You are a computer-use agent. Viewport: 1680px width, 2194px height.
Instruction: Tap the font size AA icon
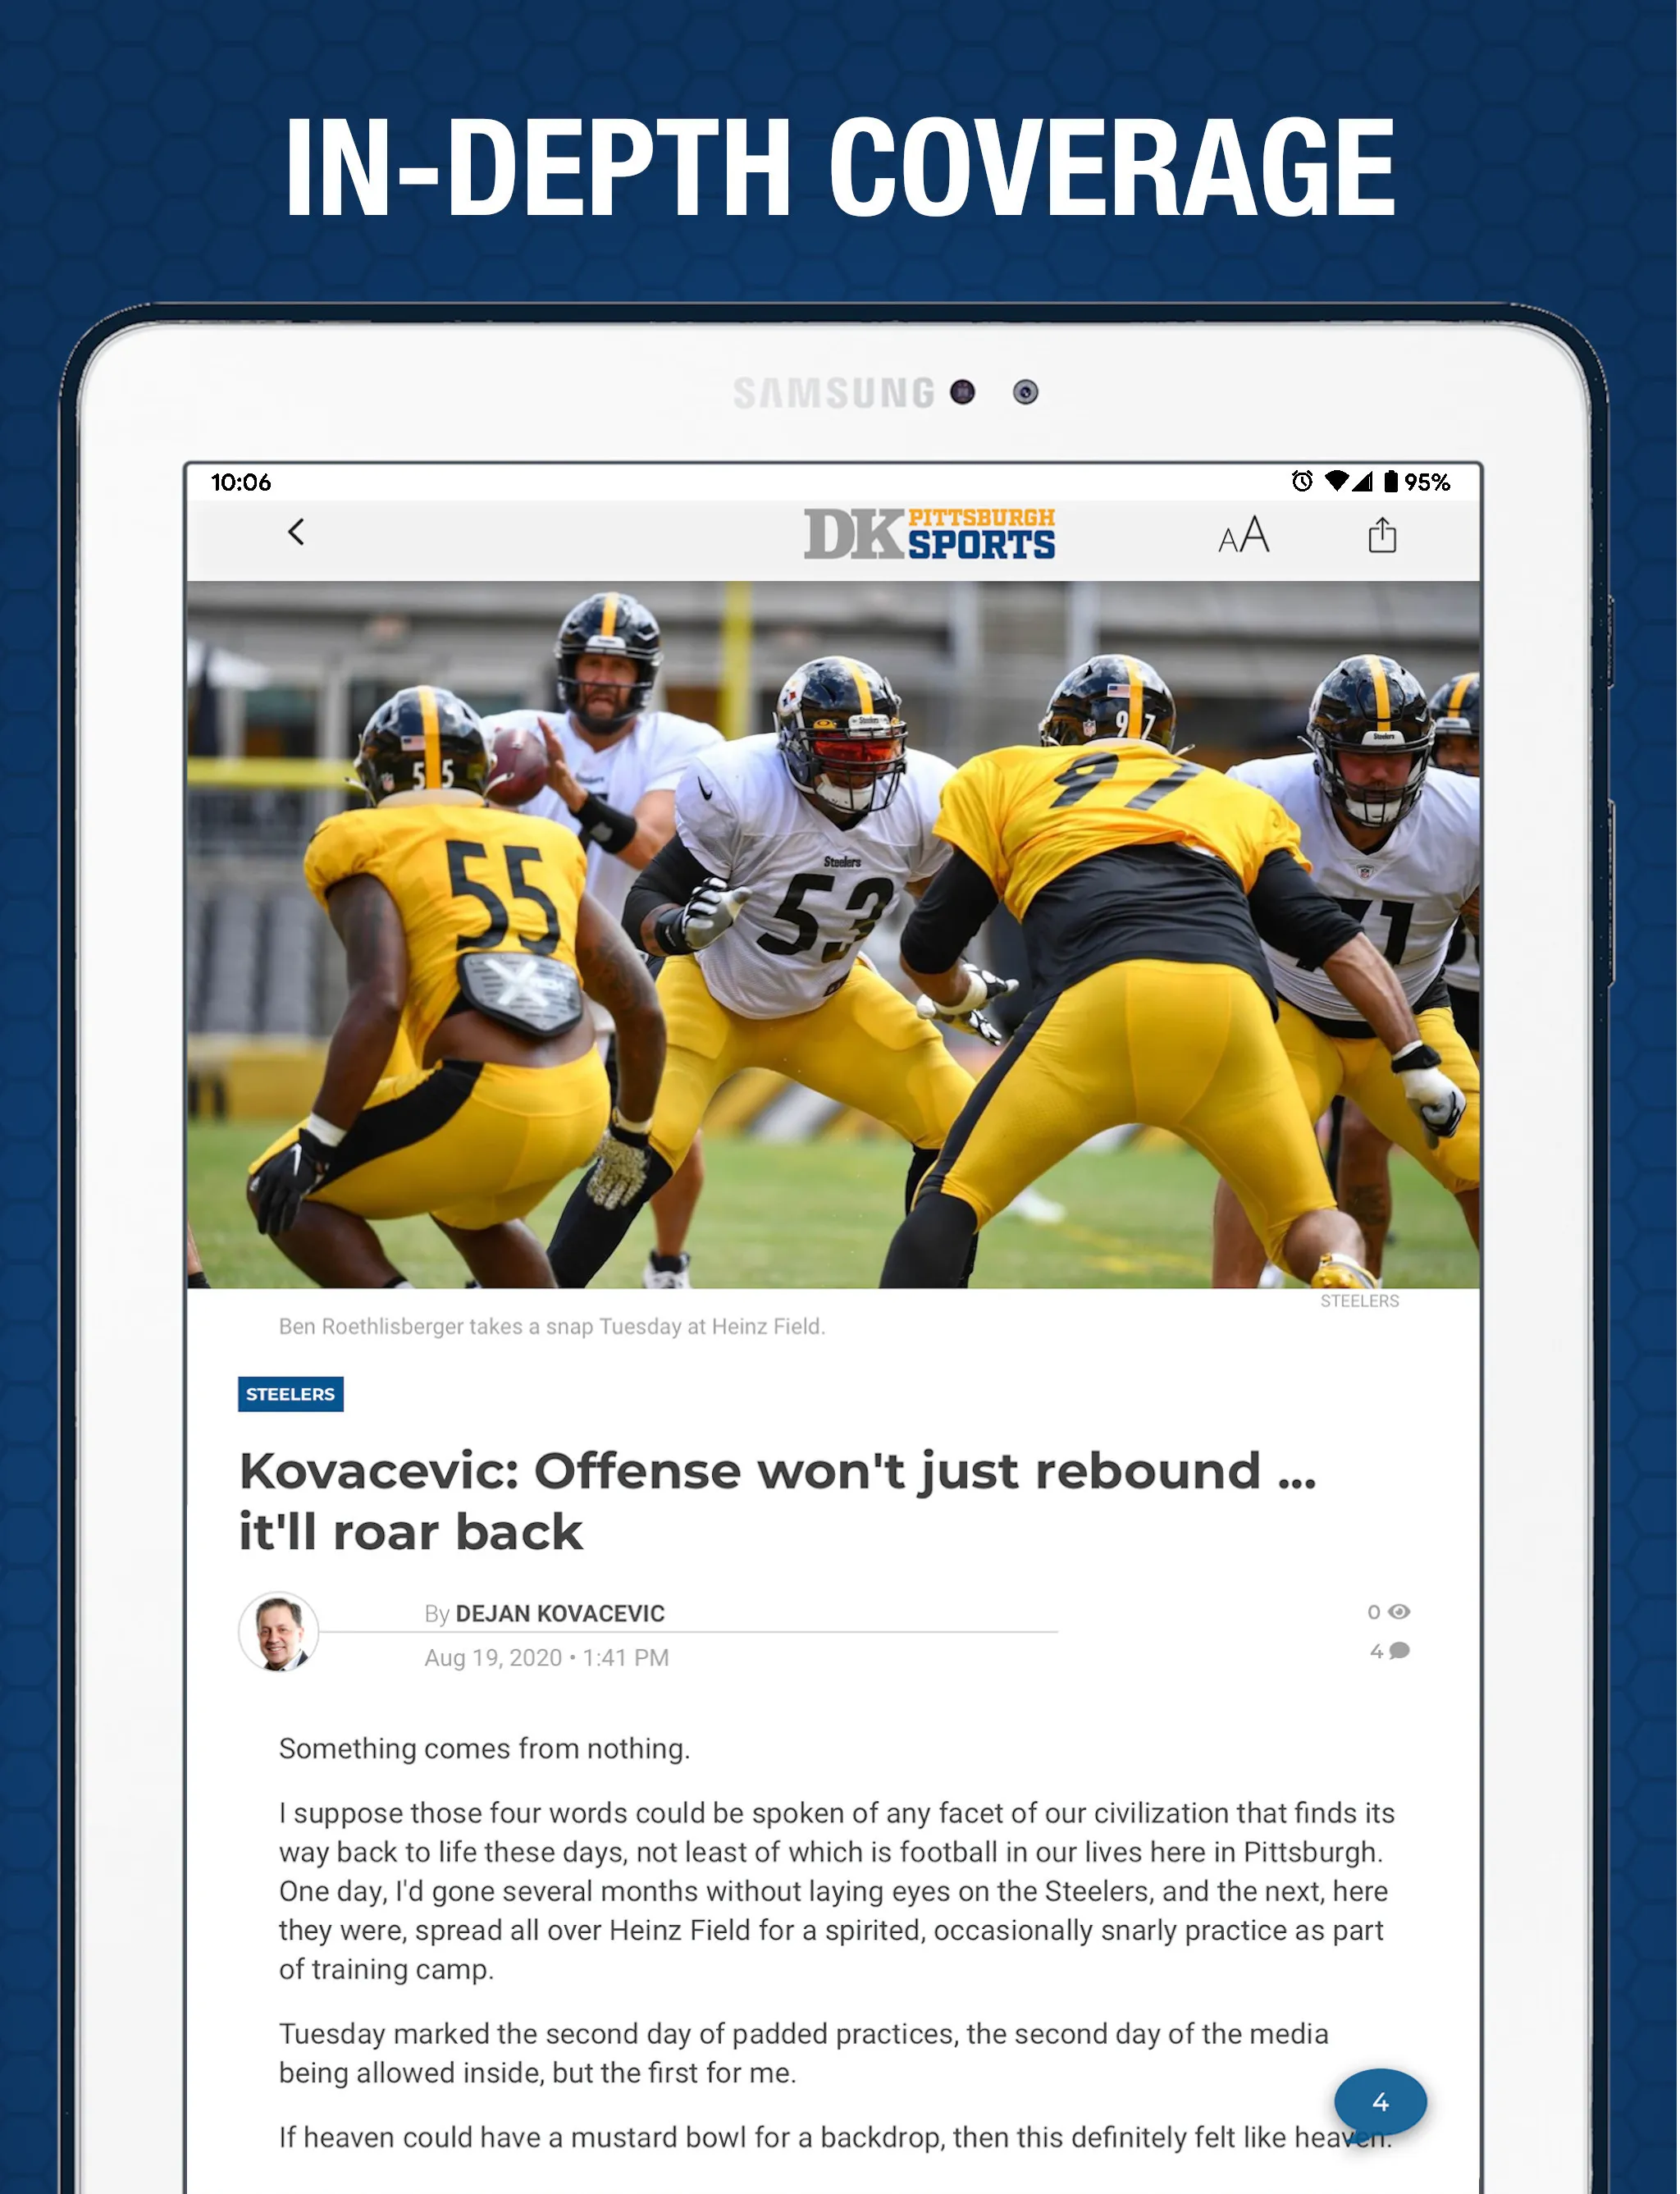[1240, 535]
